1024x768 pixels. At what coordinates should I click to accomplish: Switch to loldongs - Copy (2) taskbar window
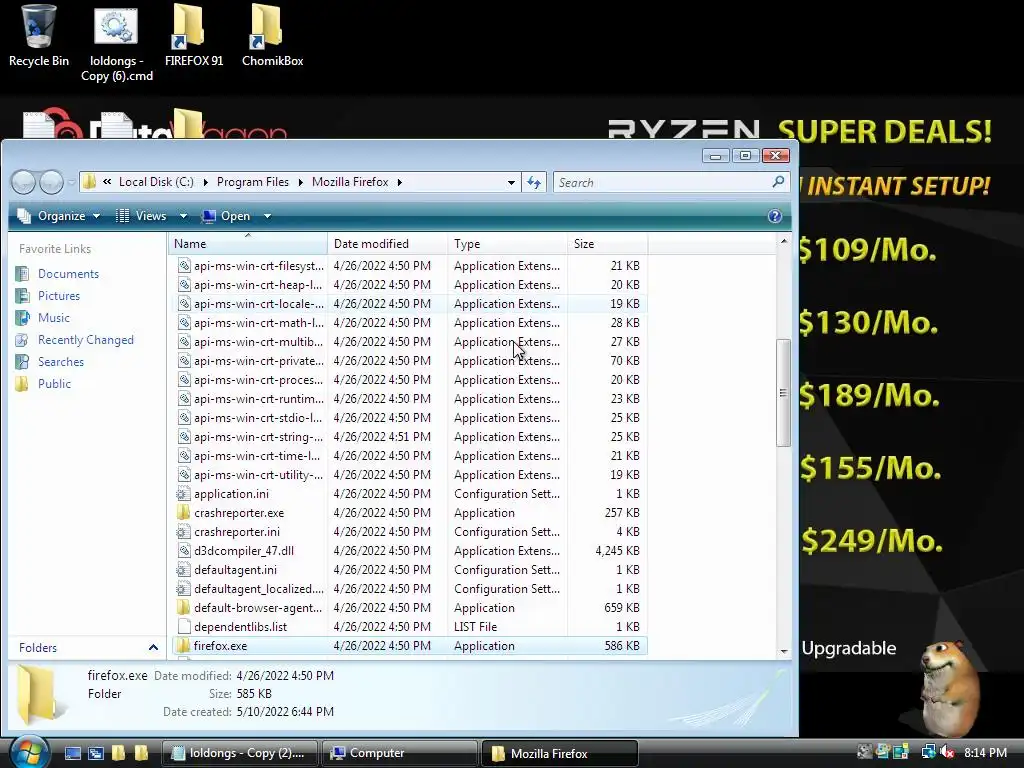pyautogui.click(x=239, y=753)
